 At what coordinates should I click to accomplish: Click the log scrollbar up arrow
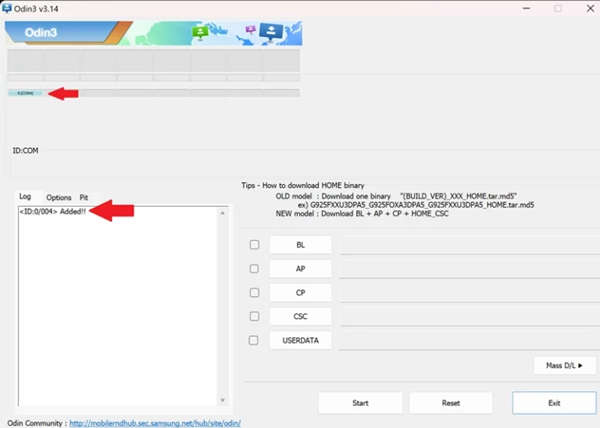[x=222, y=213]
